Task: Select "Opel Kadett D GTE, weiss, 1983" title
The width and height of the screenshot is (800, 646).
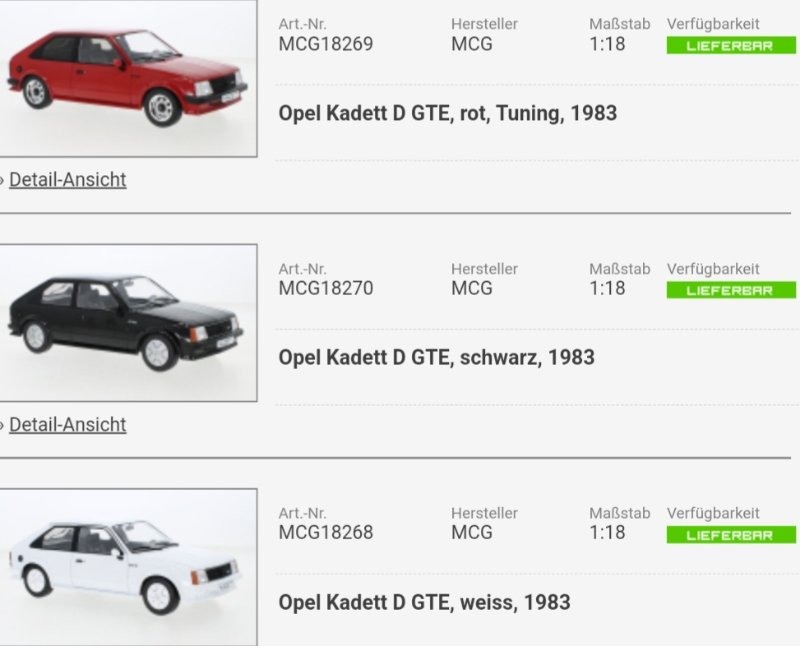Action: pos(424,602)
